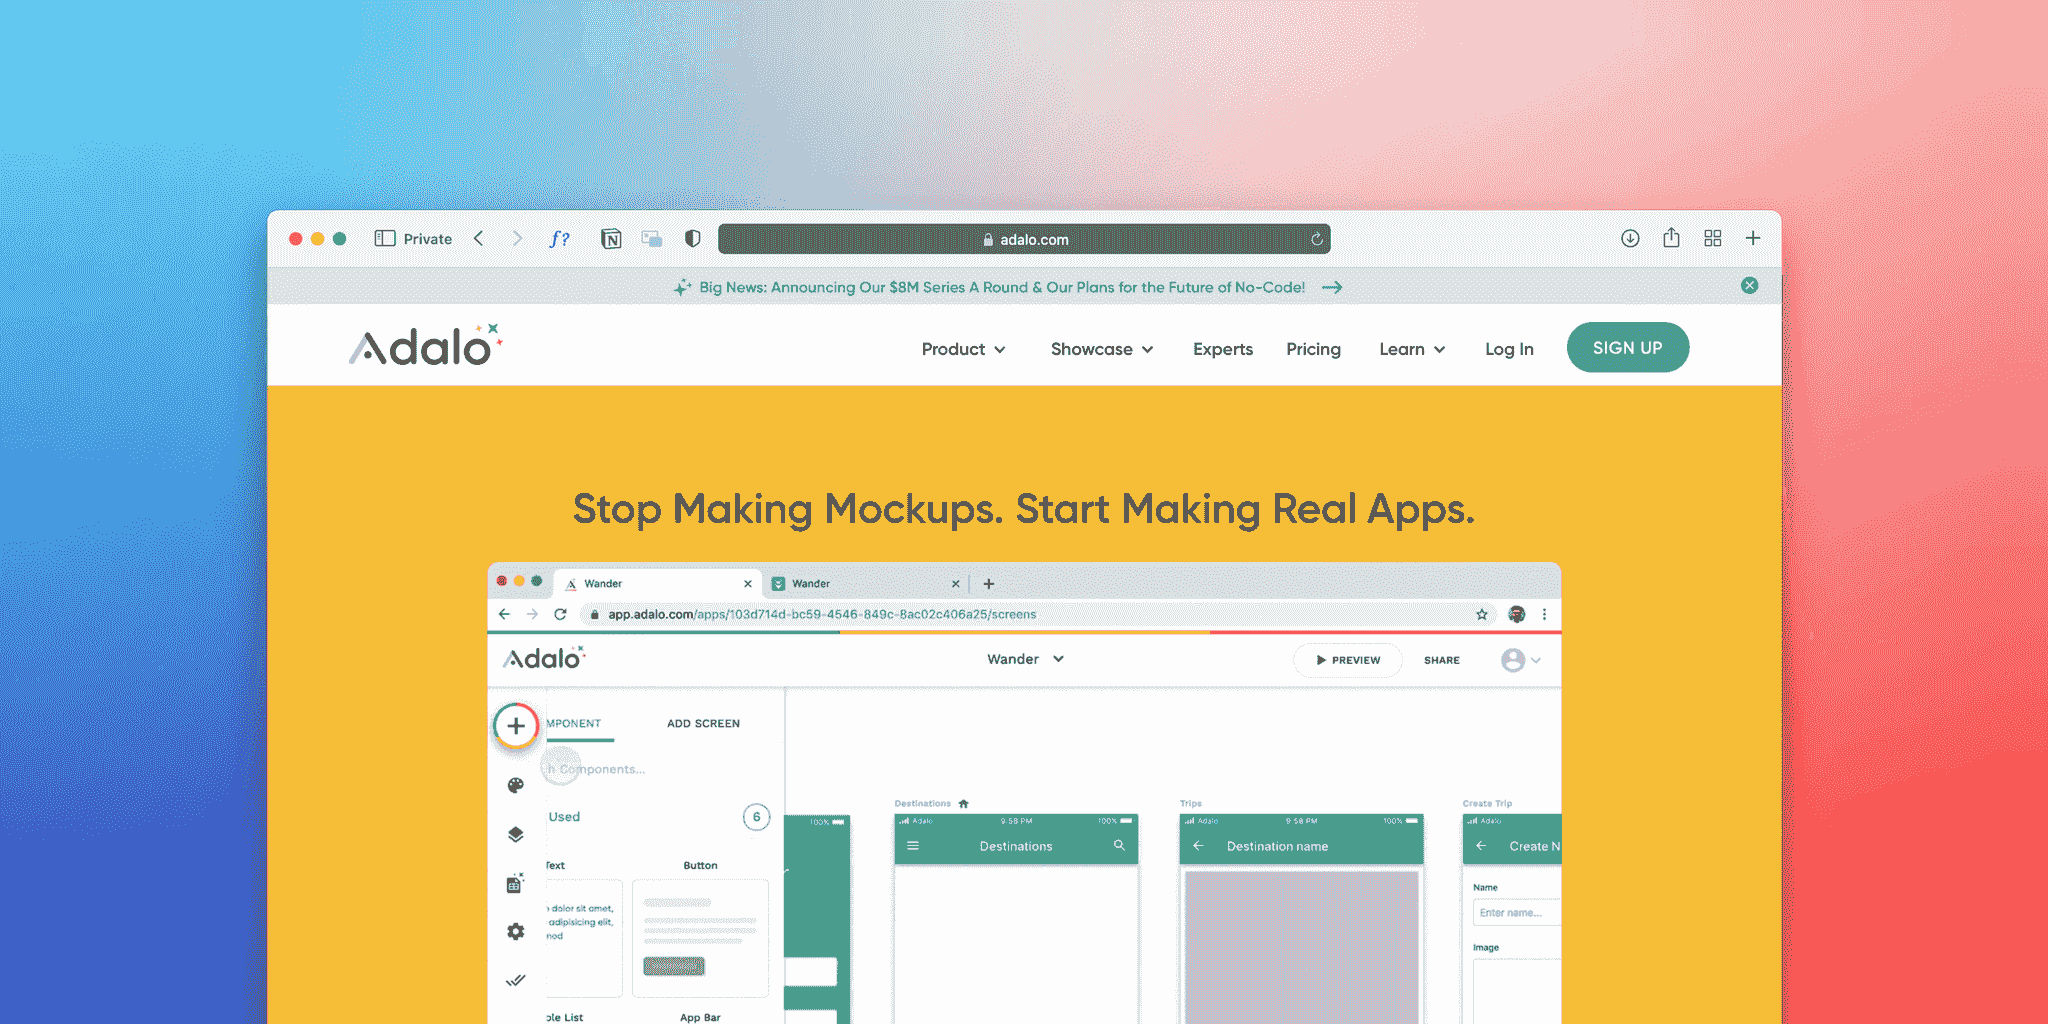Click the Enter name input field
The image size is (2048, 1024).
point(1516,912)
